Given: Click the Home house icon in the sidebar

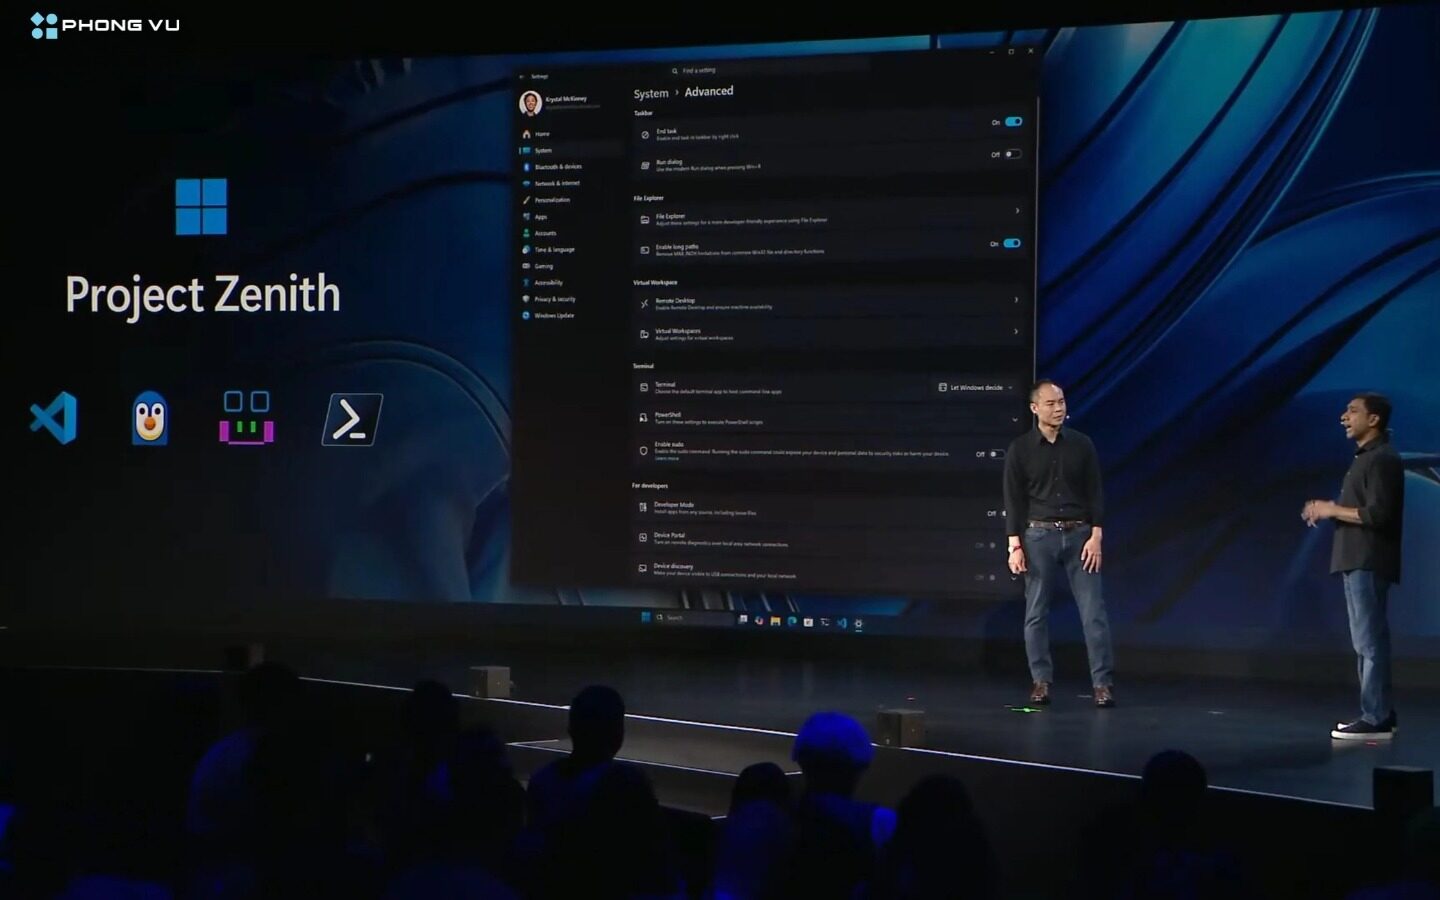Looking at the screenshot, I should click(x=527, y=134).
